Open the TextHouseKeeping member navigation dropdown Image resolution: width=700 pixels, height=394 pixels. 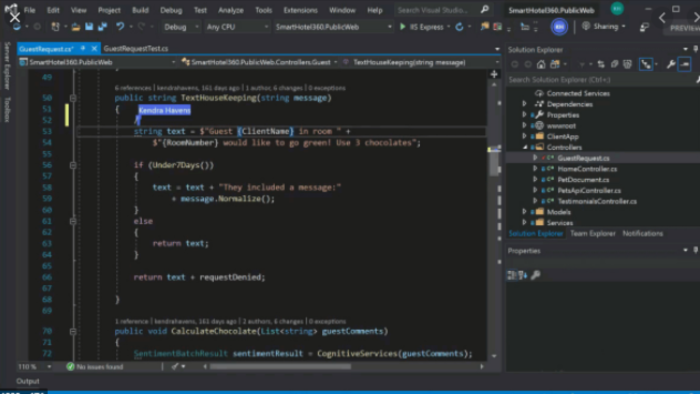pos(421,62)
